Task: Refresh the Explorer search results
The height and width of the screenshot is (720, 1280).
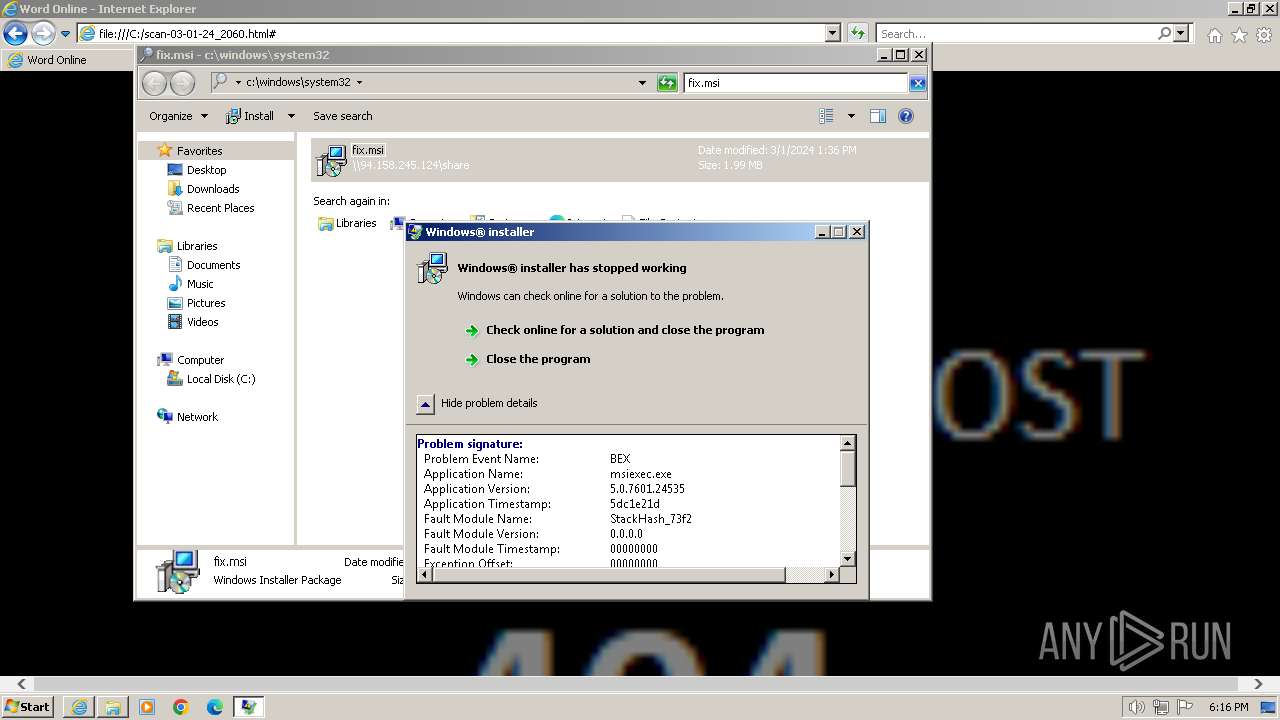Action: (x=667, y=83)
